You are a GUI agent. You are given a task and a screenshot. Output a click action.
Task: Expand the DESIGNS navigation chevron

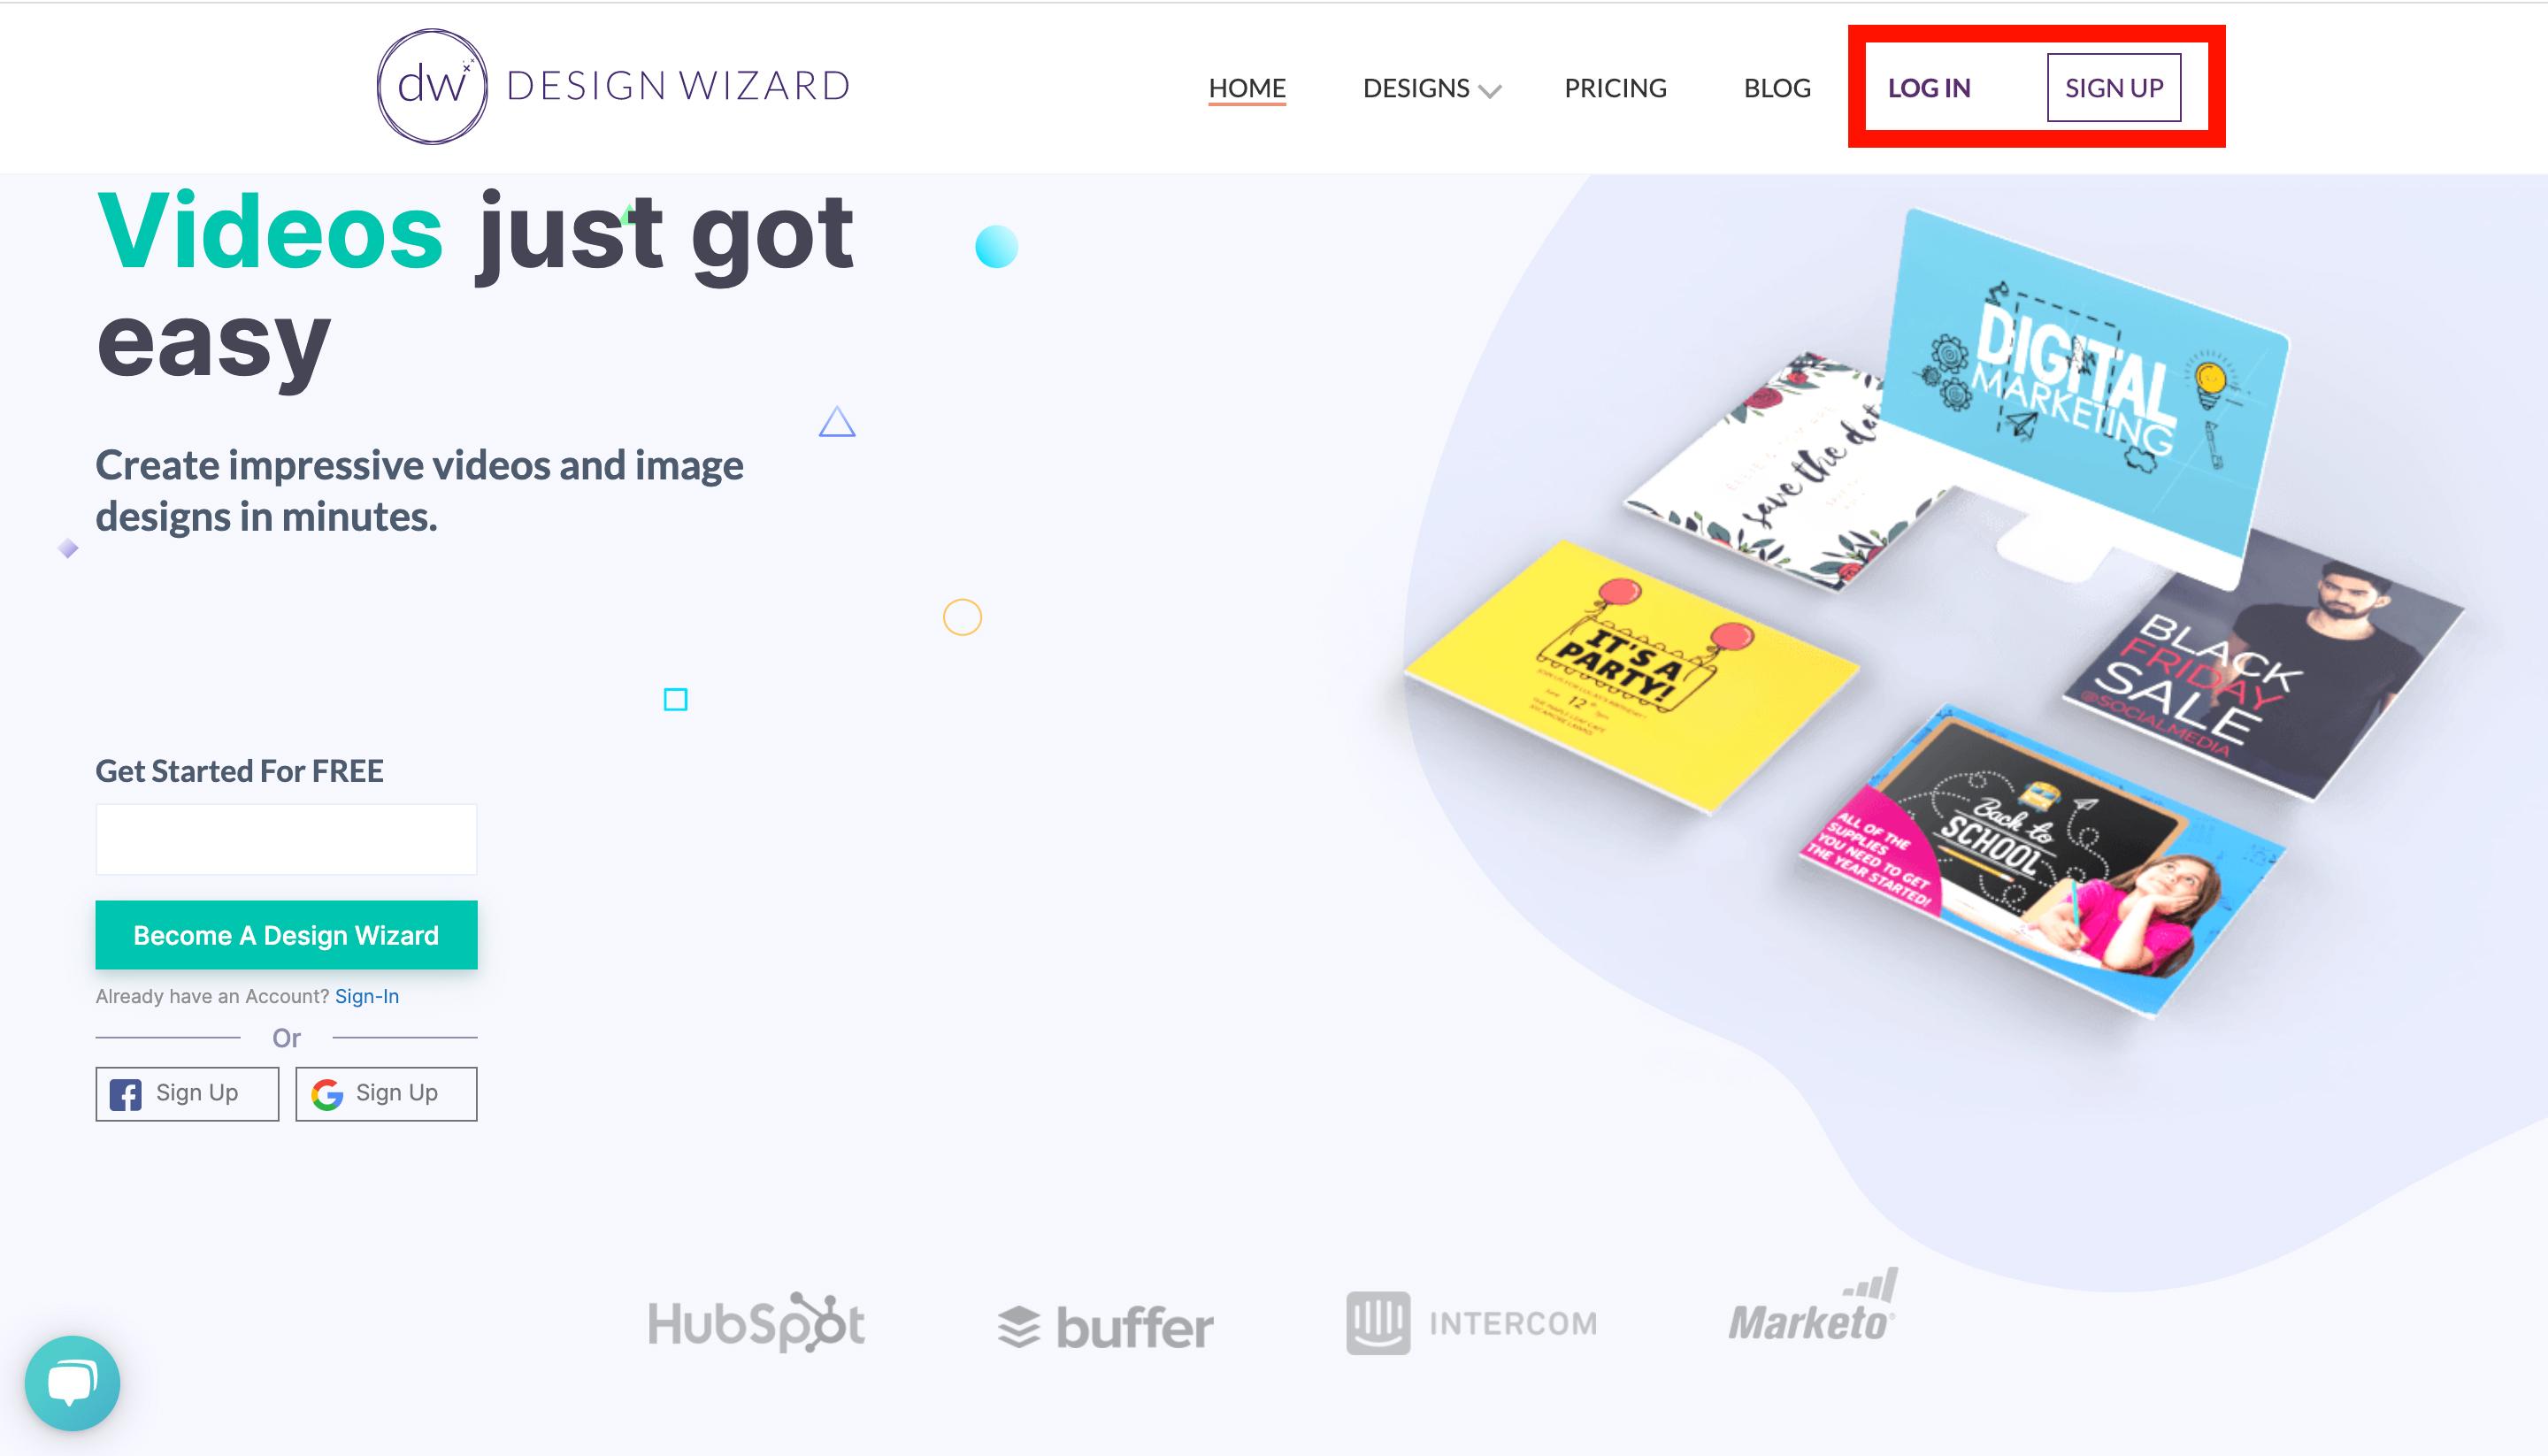pos(1491,88)
